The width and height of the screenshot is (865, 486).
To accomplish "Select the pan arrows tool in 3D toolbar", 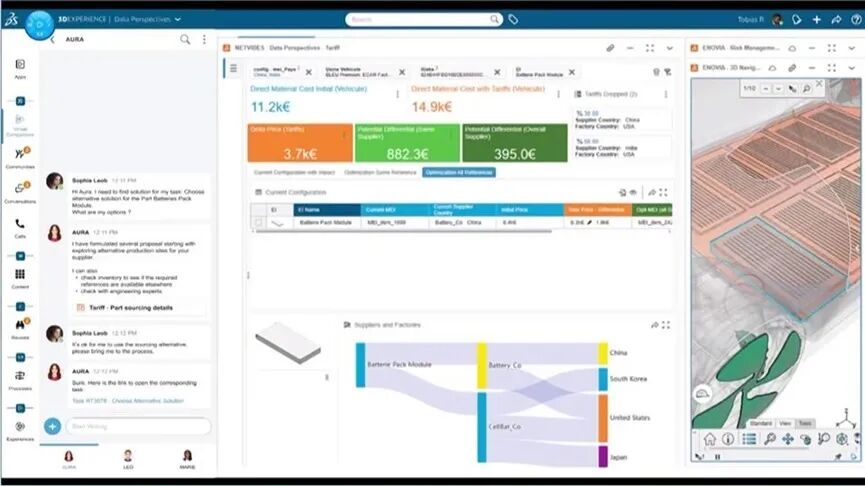I will (788, 439).
